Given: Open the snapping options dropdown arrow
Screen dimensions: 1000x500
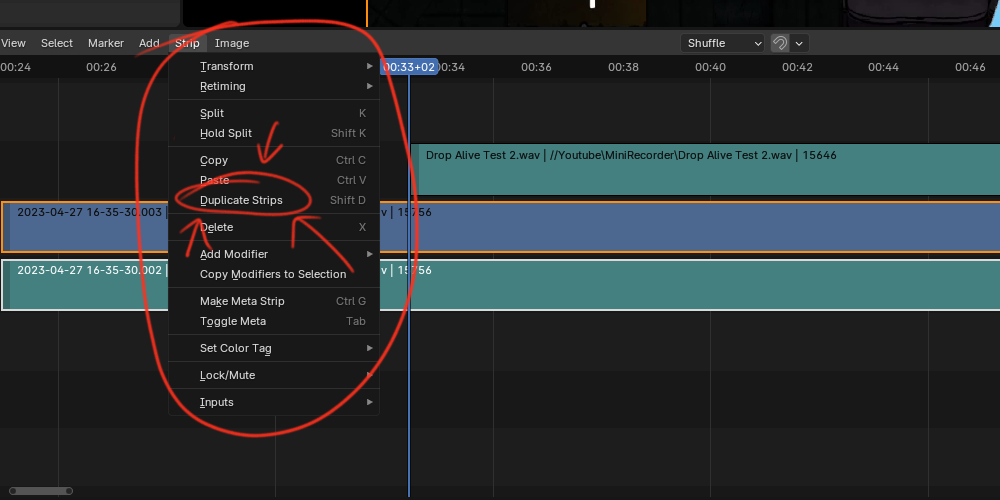Looking at the screenshot, I should (x=799, y=43).
